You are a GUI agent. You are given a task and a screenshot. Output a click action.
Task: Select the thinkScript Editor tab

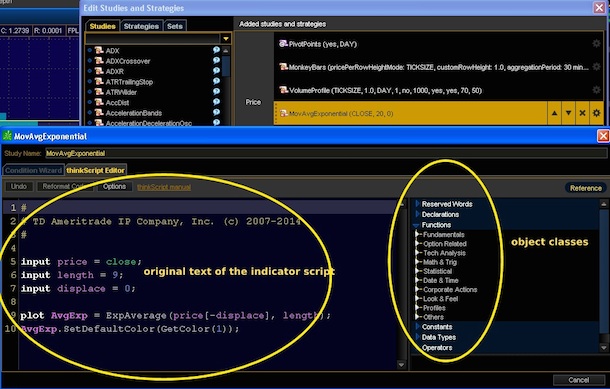95,170
